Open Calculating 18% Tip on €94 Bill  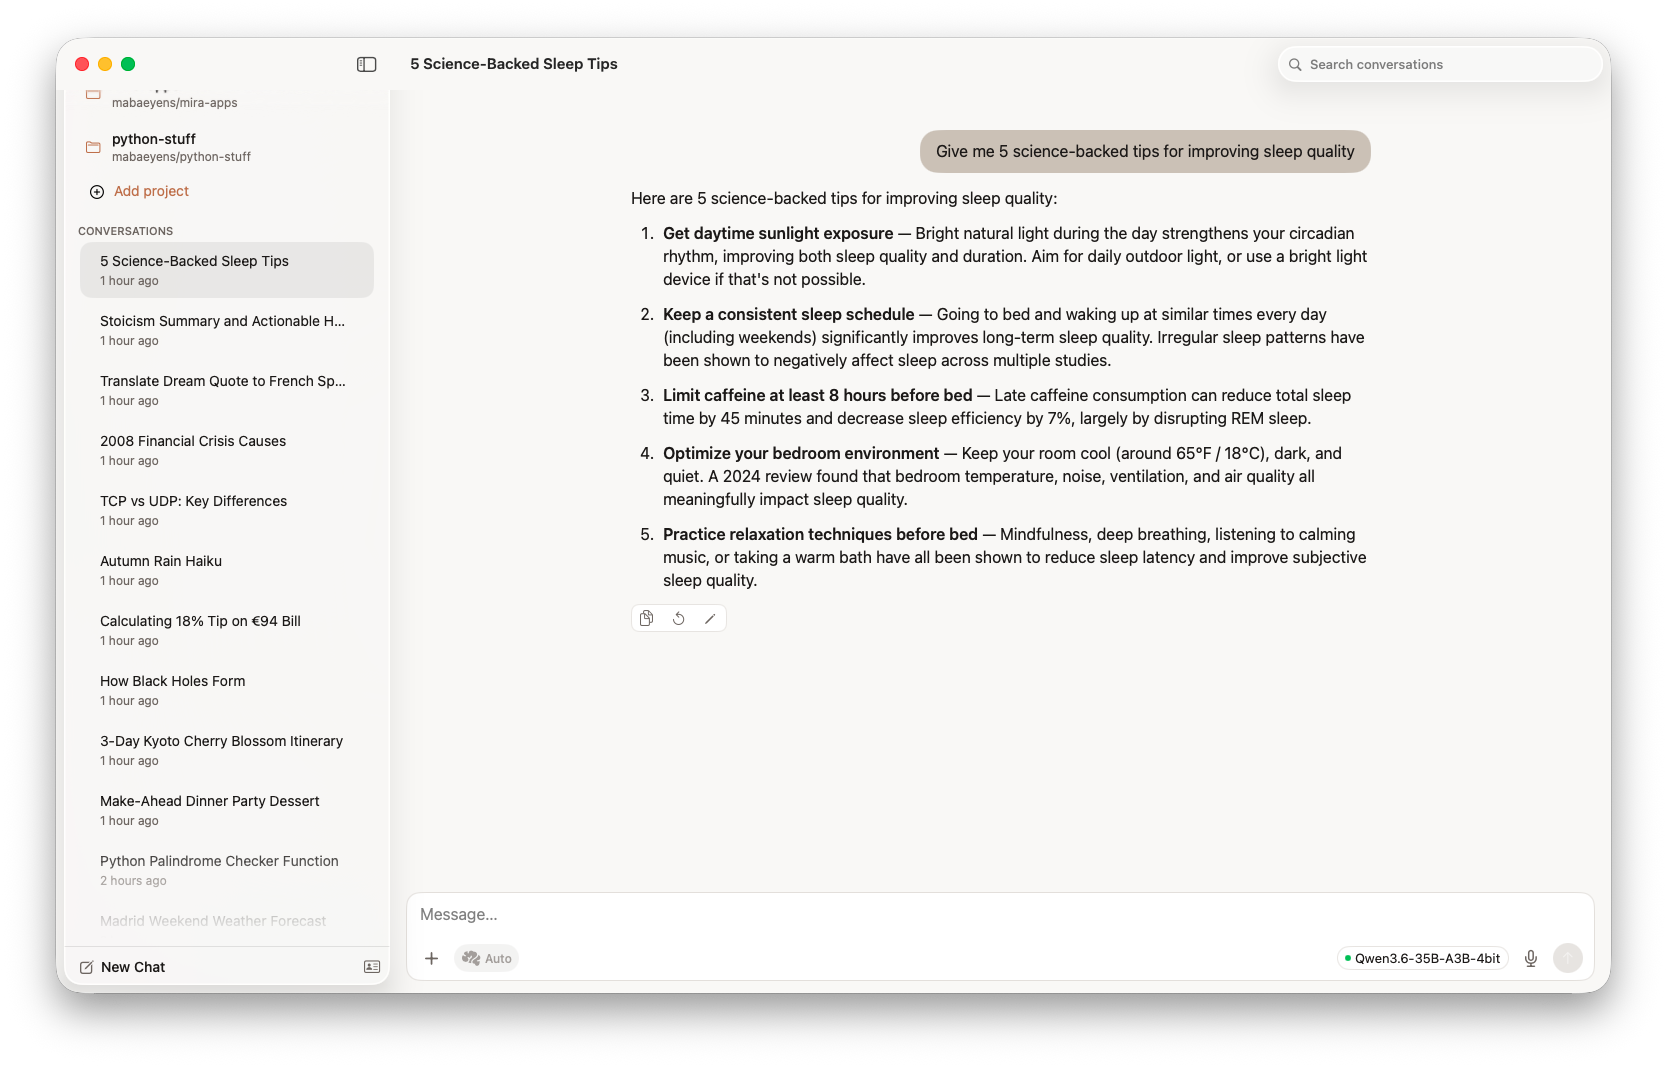pos(226,630)
